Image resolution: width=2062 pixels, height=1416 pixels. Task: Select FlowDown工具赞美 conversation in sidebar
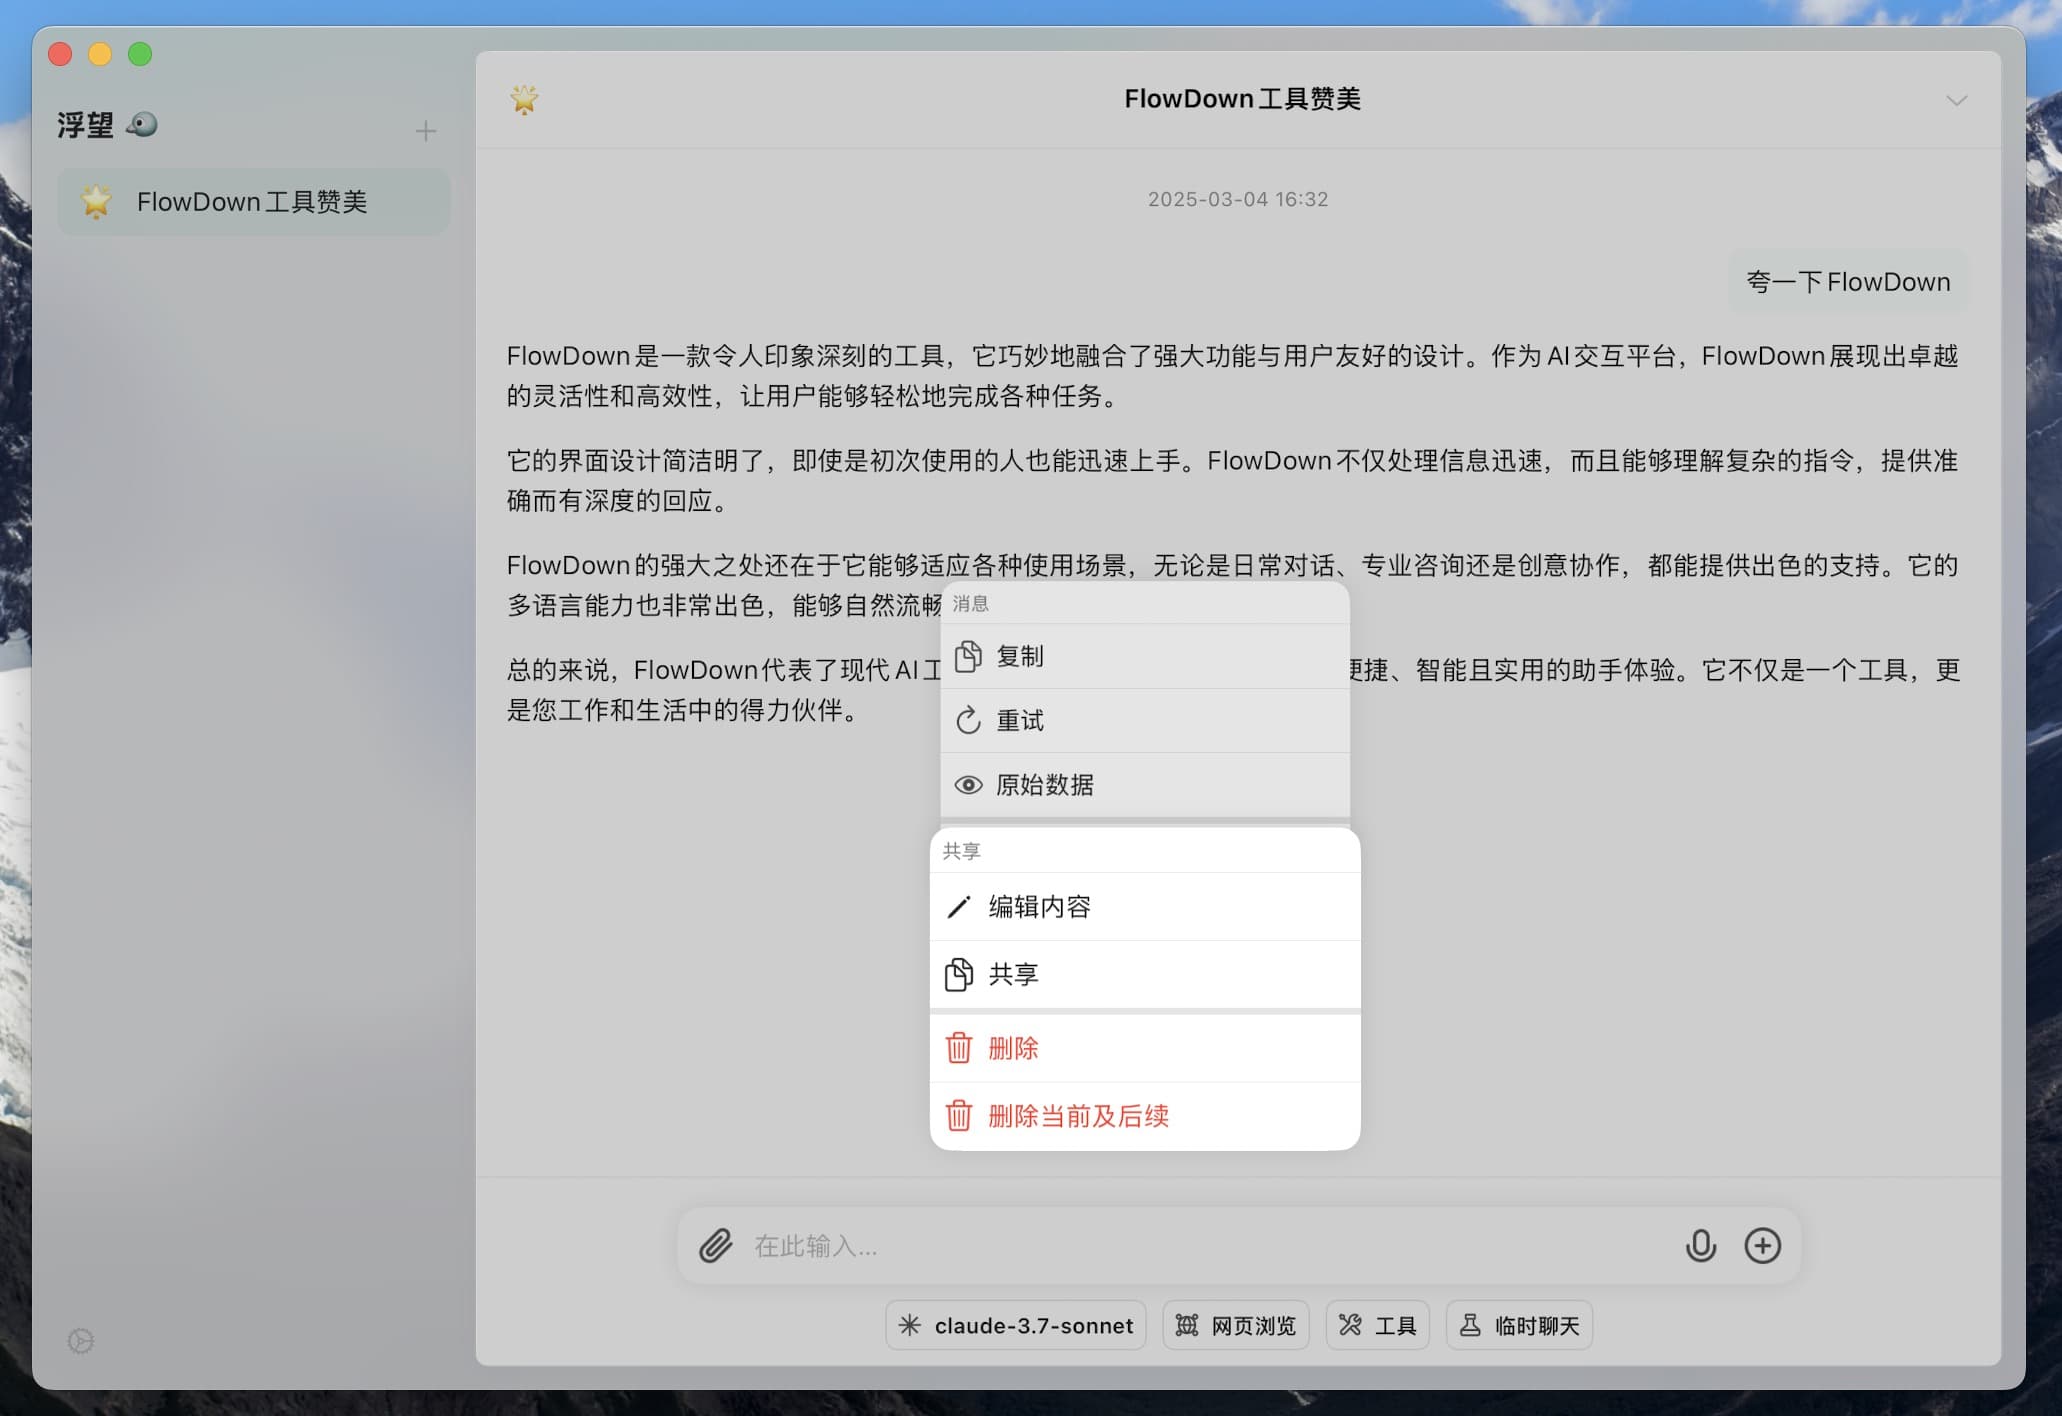(x=254, y=202)
